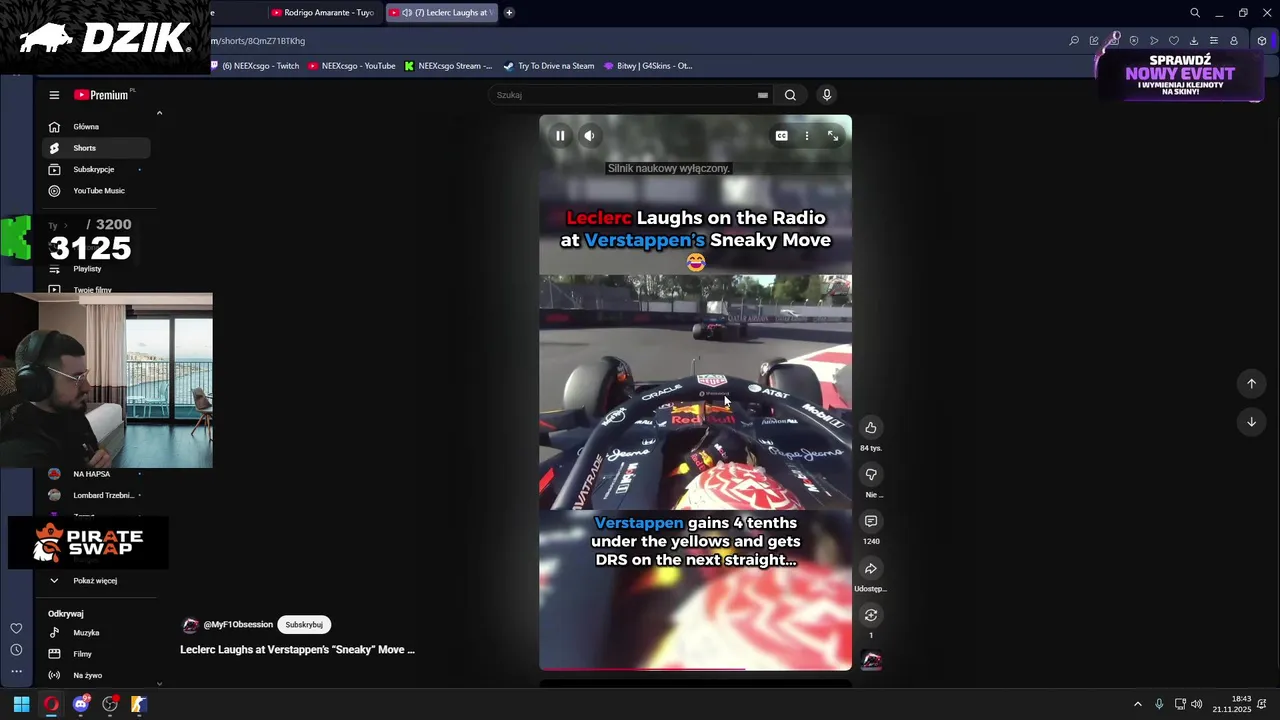
Task: Open NEEXcsgo Twitch bookmark
Action: coord(254,66)
